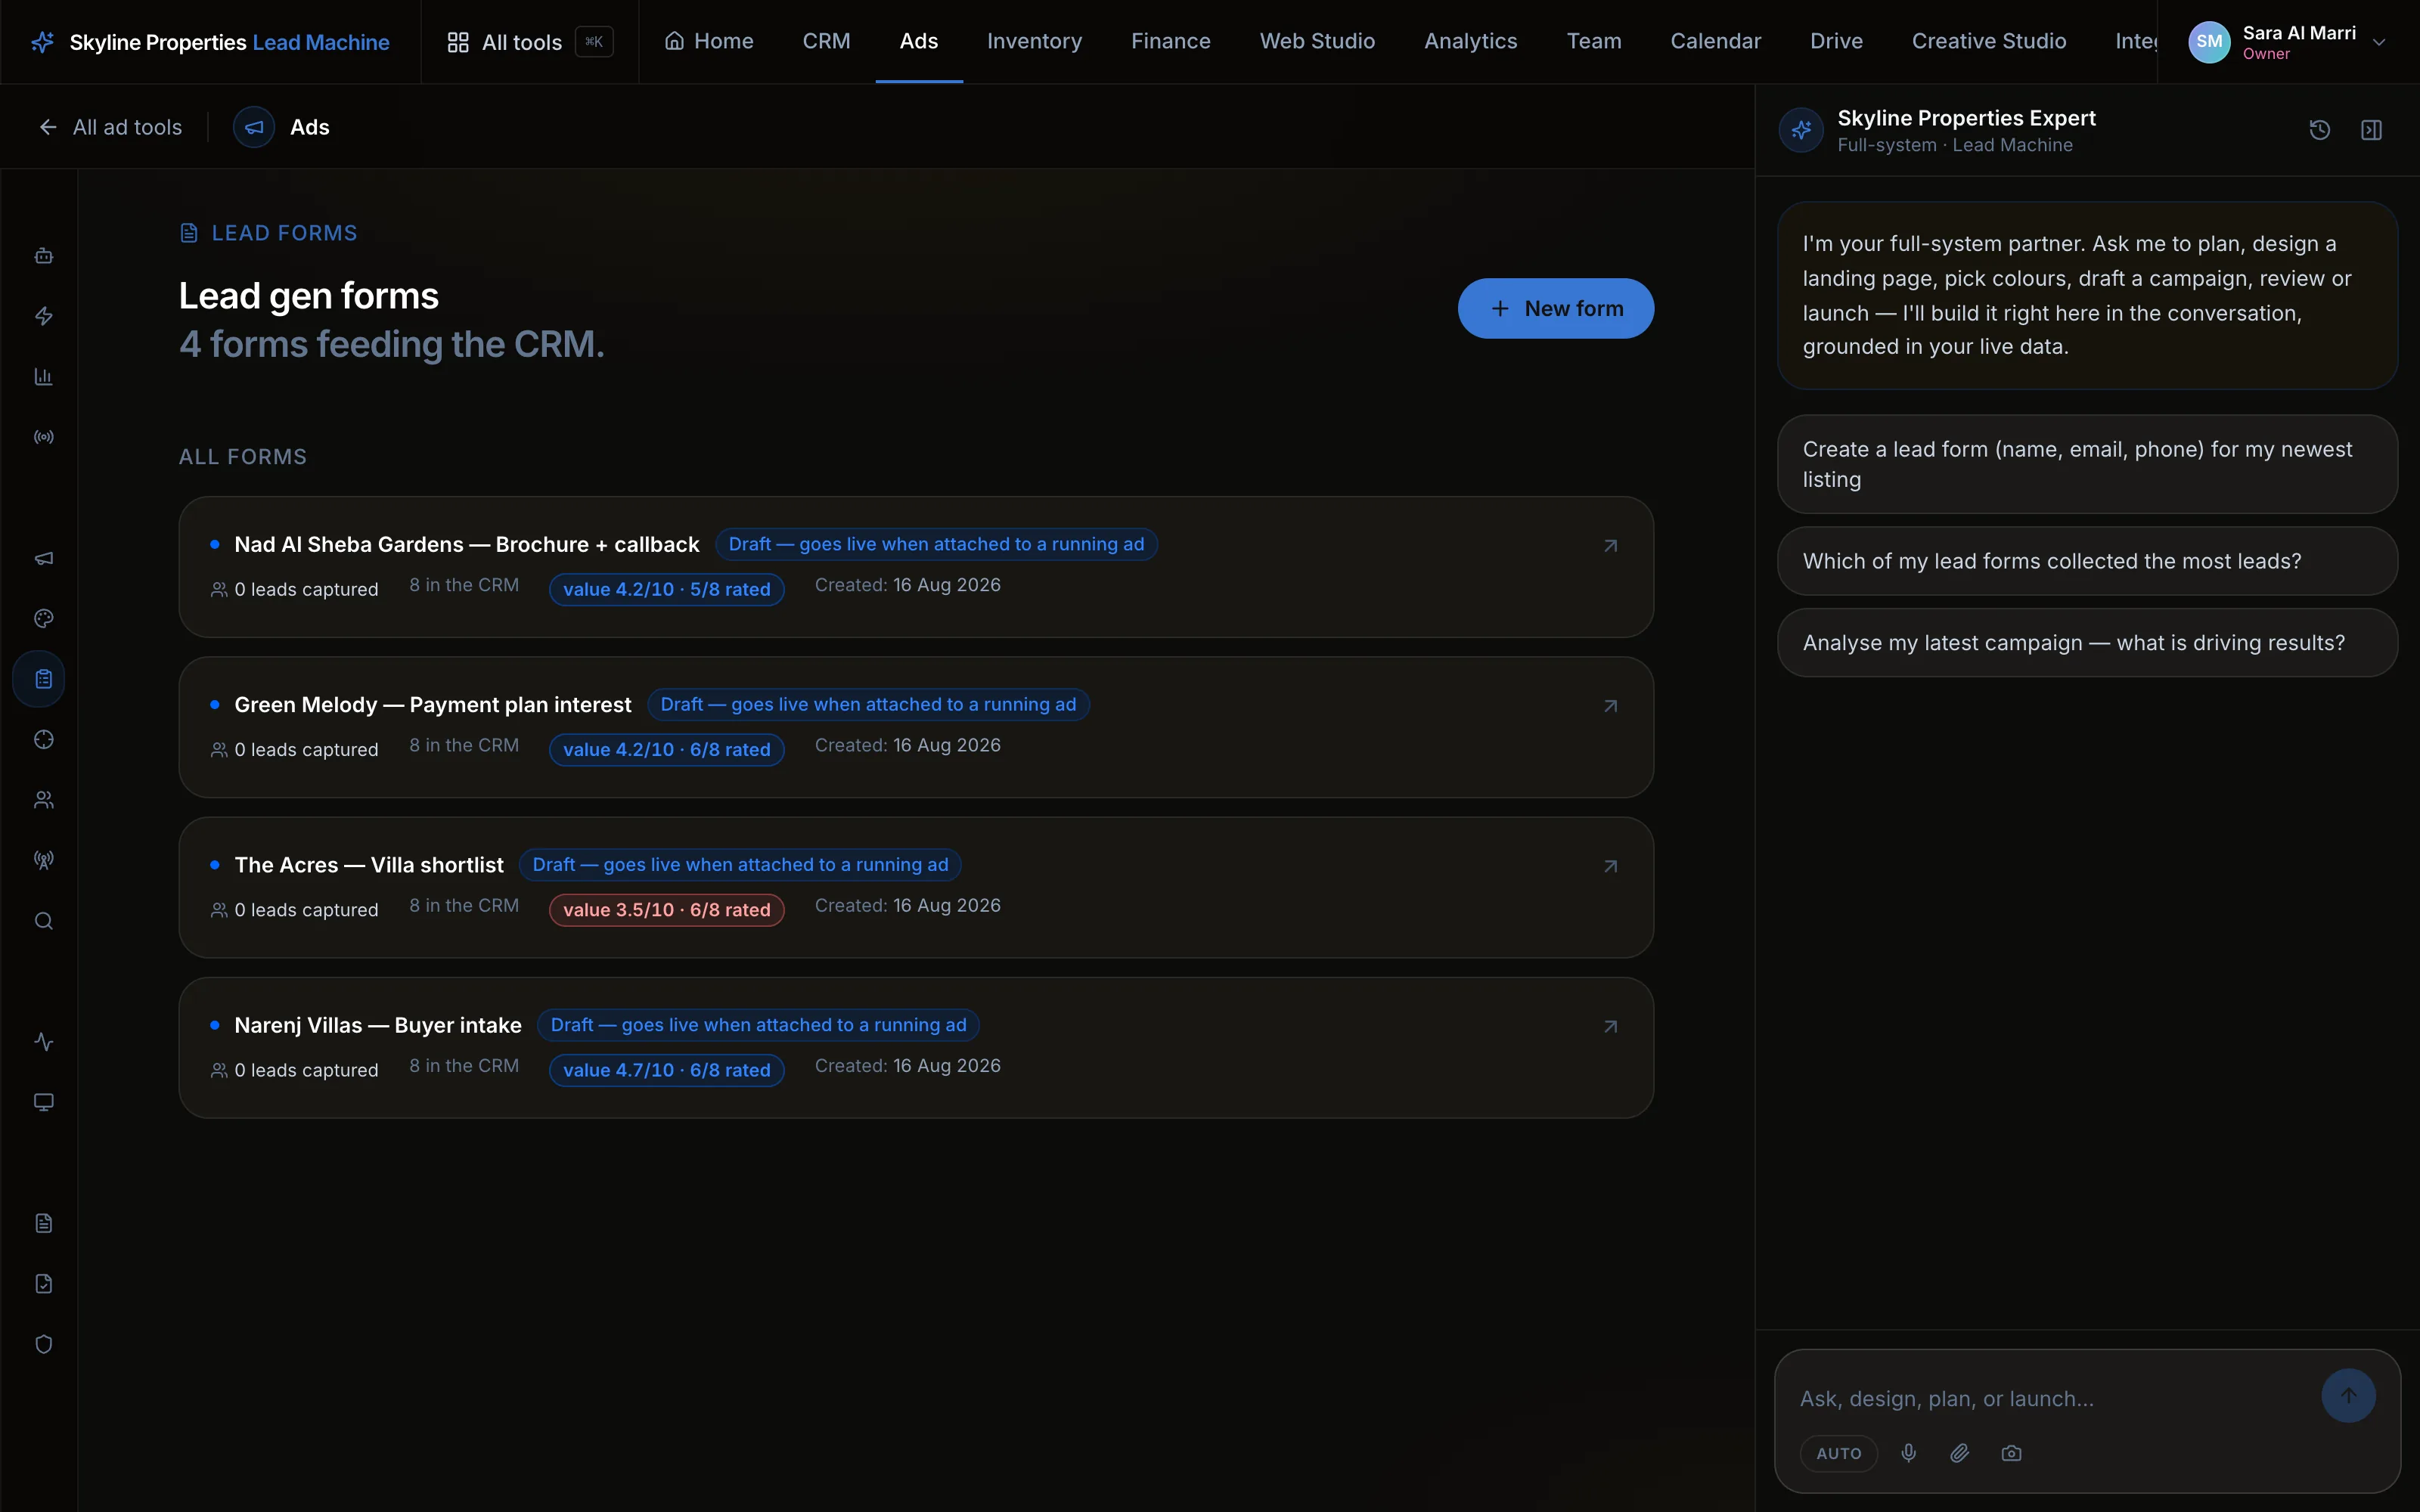Focus the Ask, design, plan input field
This screenshot has height=1512, width=2420.
(x=2050, y=1399)
